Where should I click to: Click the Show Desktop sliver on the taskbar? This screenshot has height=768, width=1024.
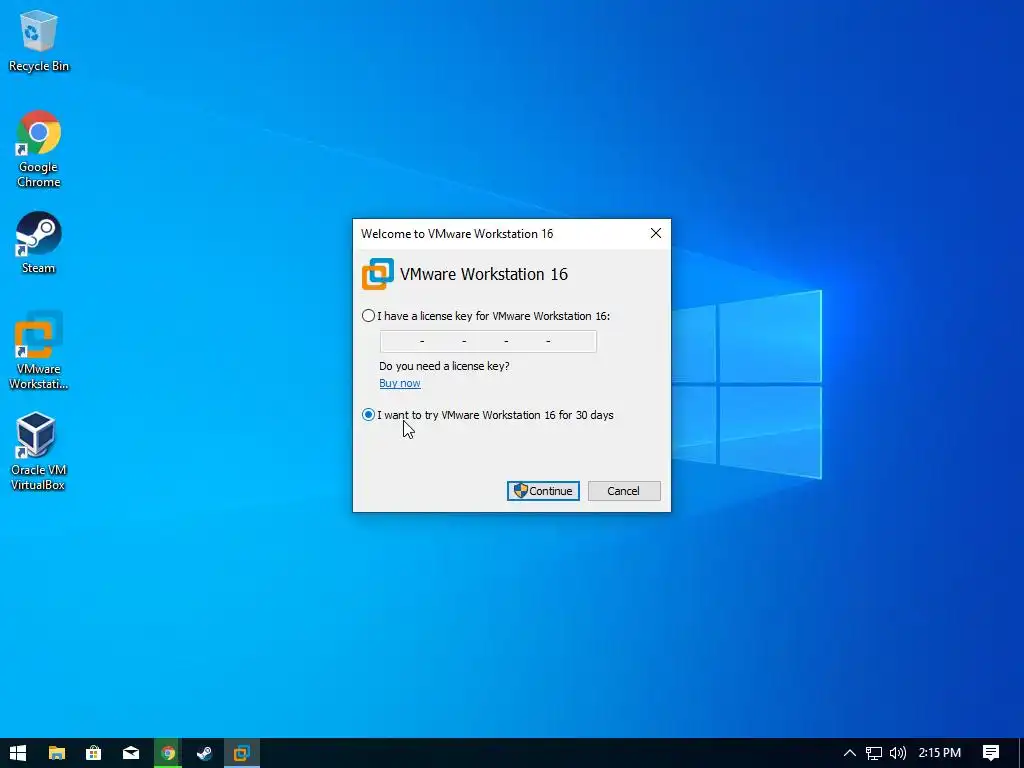tap(1021, 753)
